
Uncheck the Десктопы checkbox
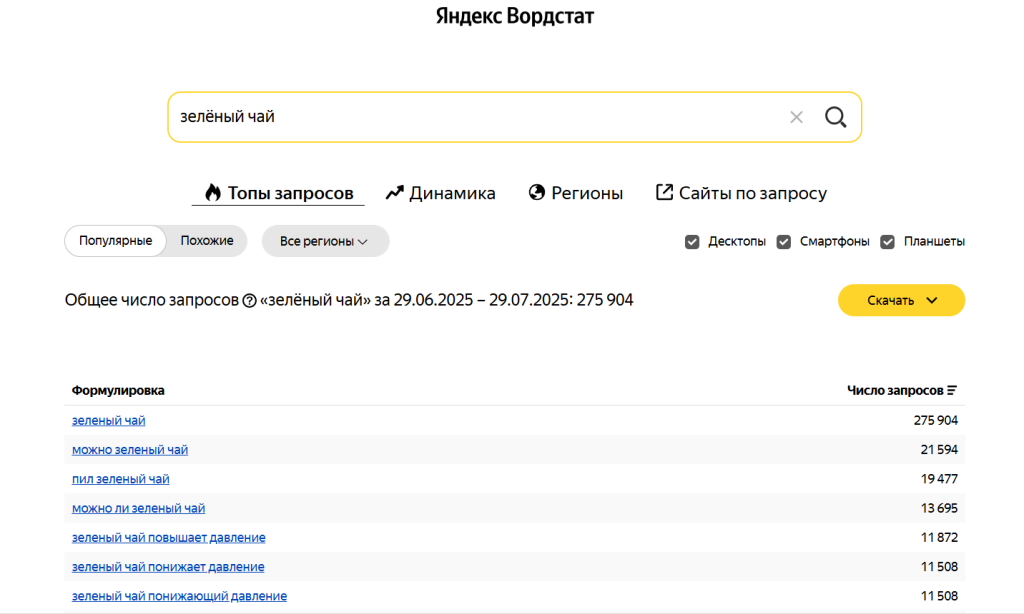(692, 242)
